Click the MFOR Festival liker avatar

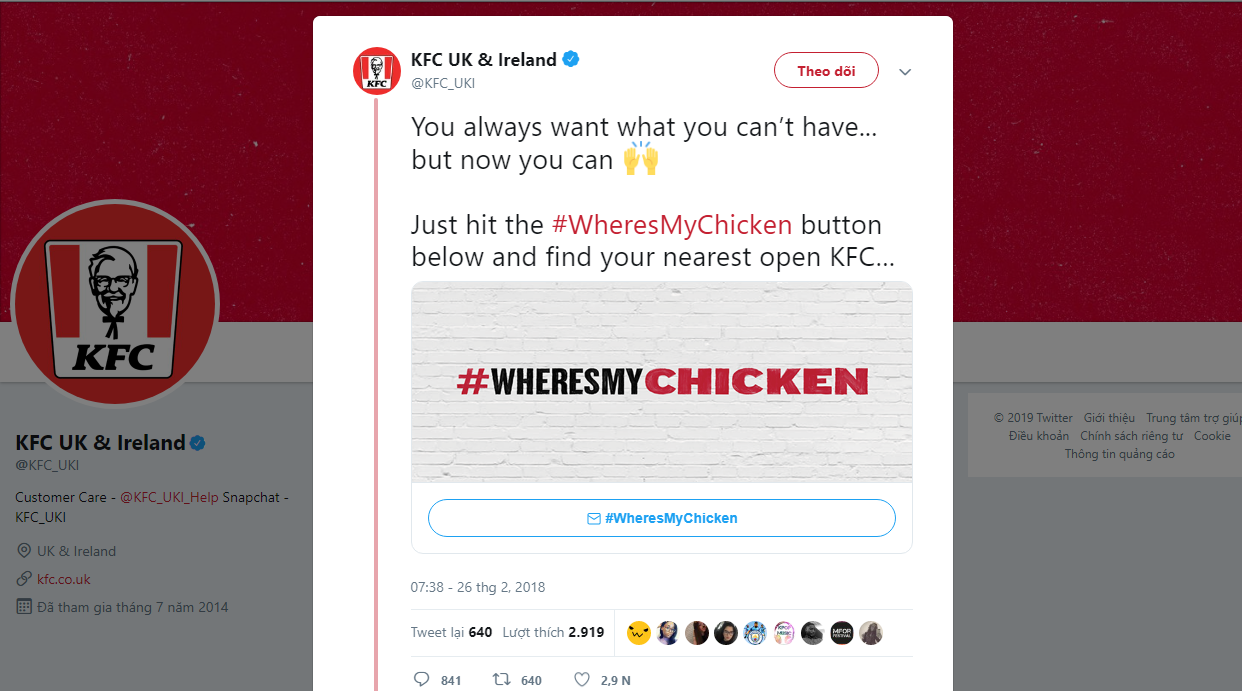coord(842,633)
